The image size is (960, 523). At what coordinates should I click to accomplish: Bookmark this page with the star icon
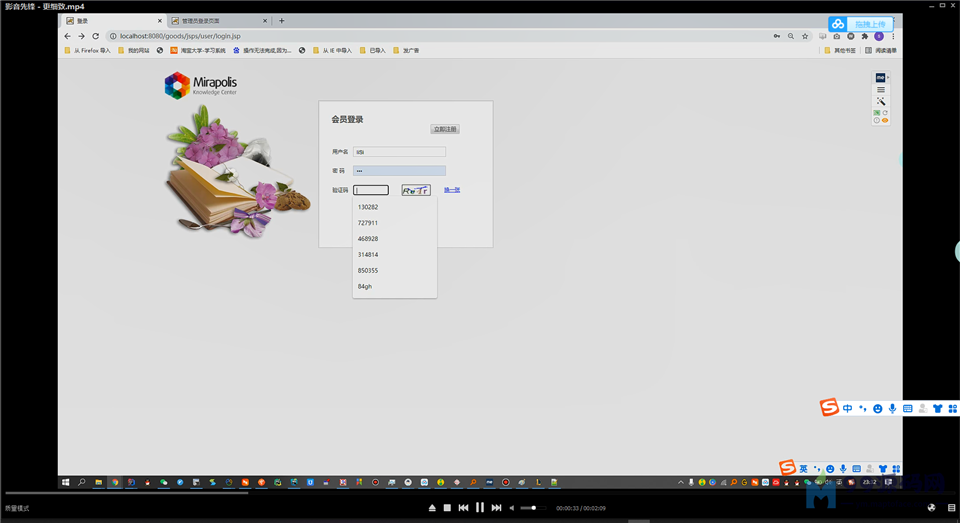tap(805, 36)
